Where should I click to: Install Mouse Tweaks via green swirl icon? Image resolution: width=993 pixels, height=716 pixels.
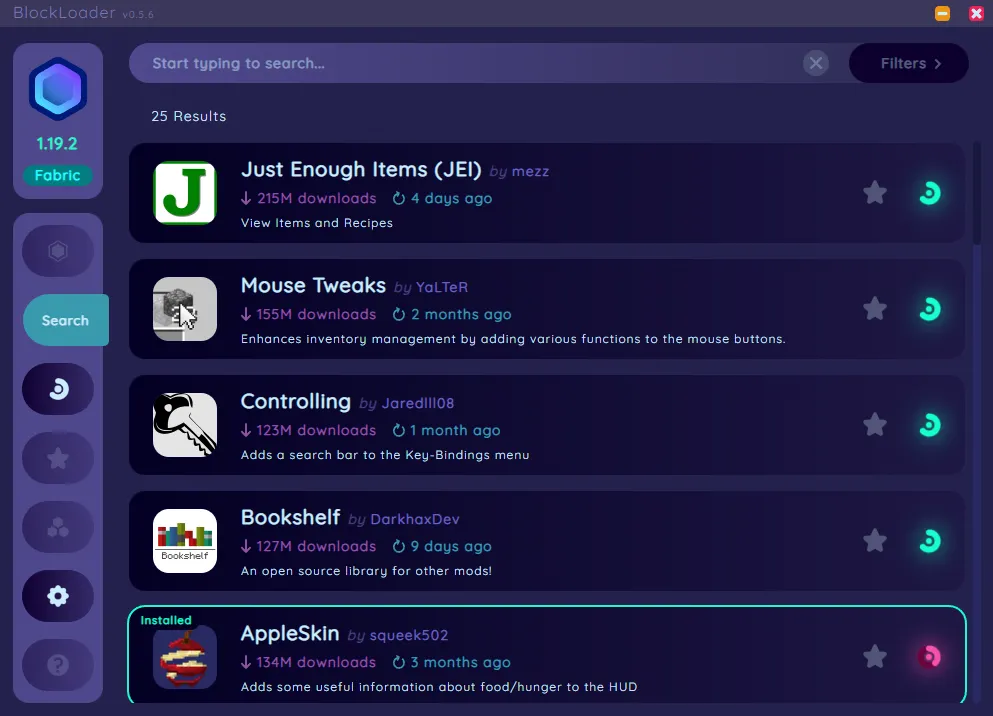[x=930, y=309]
